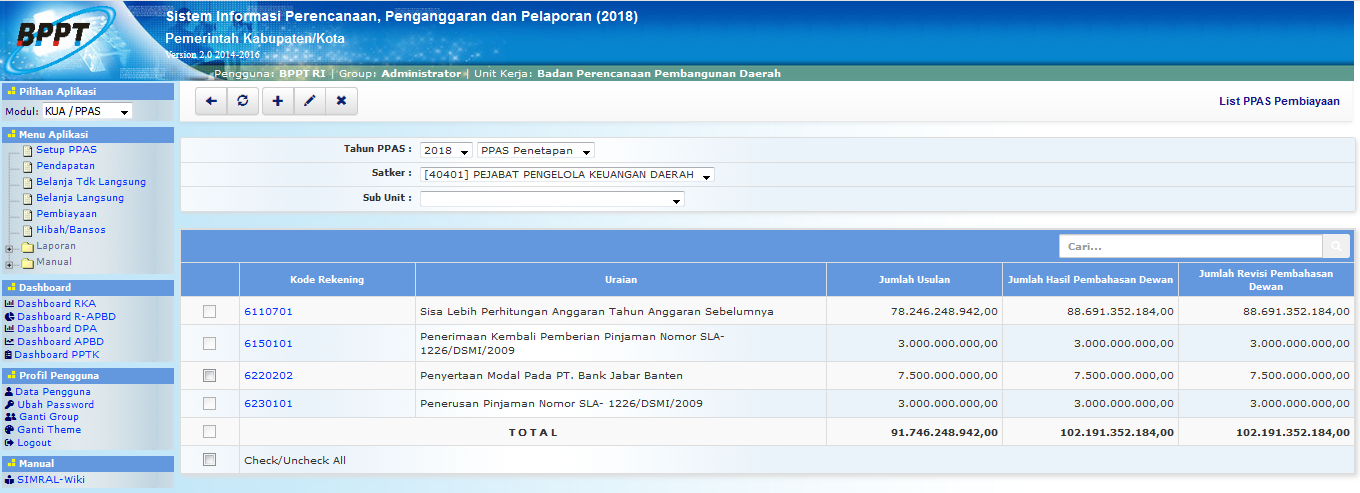Open the Modul KUA / PPAS dropdown

(x=87, y=112)
